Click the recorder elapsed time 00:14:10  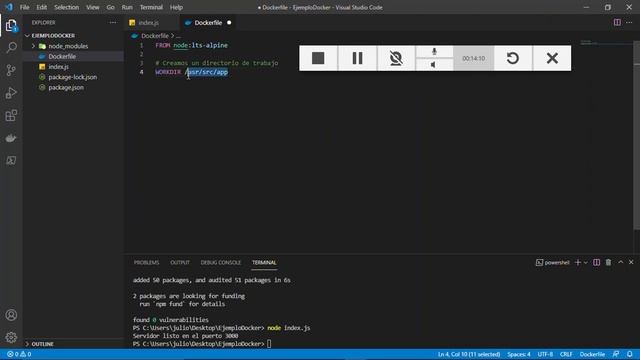tap(473, 58)
